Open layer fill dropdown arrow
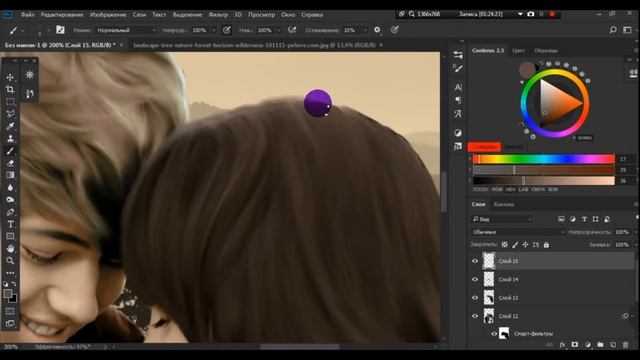Viewport: 640px width, 360px height. (635, 245)
